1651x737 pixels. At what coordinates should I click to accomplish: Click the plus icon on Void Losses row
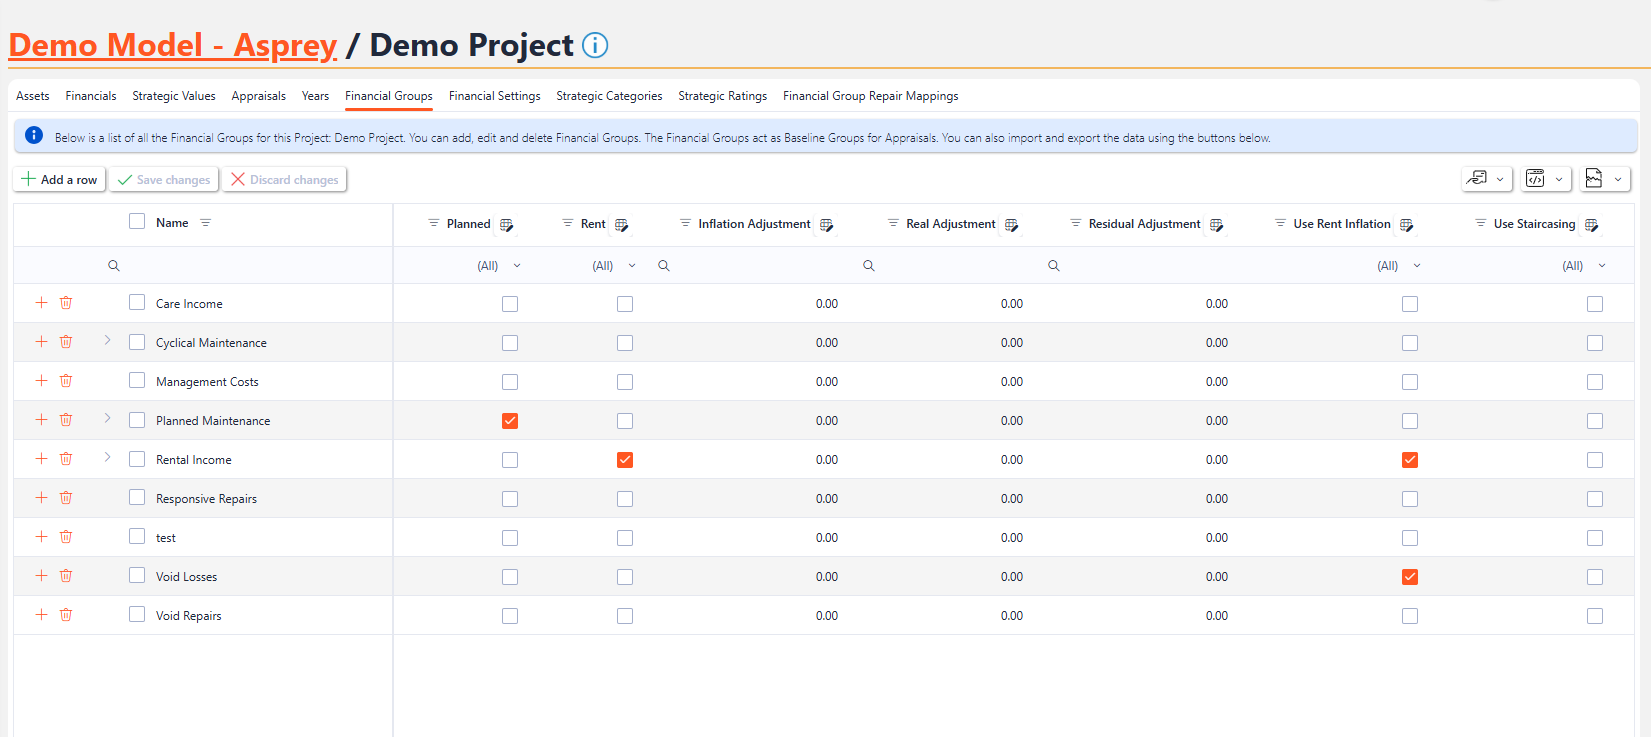[x=41, y=576]
